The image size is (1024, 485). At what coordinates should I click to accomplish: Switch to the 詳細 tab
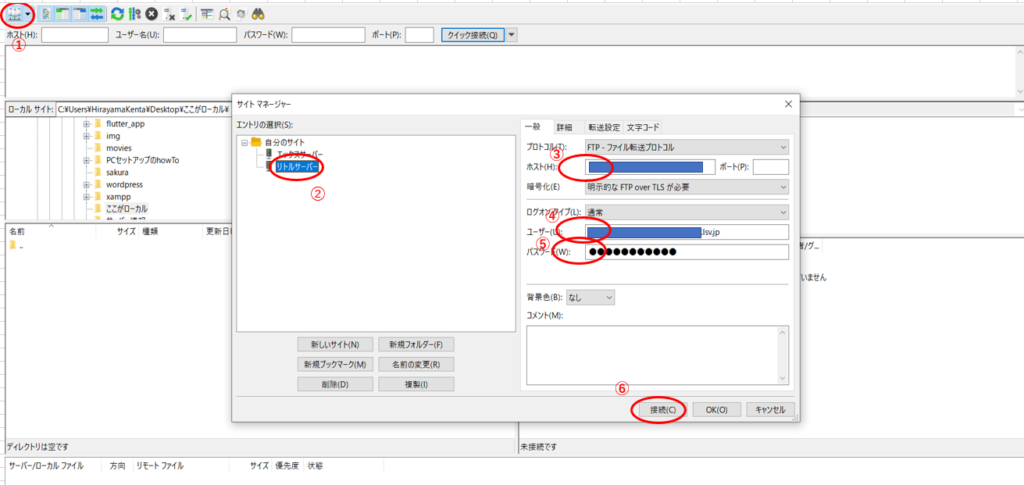point(564,127)
